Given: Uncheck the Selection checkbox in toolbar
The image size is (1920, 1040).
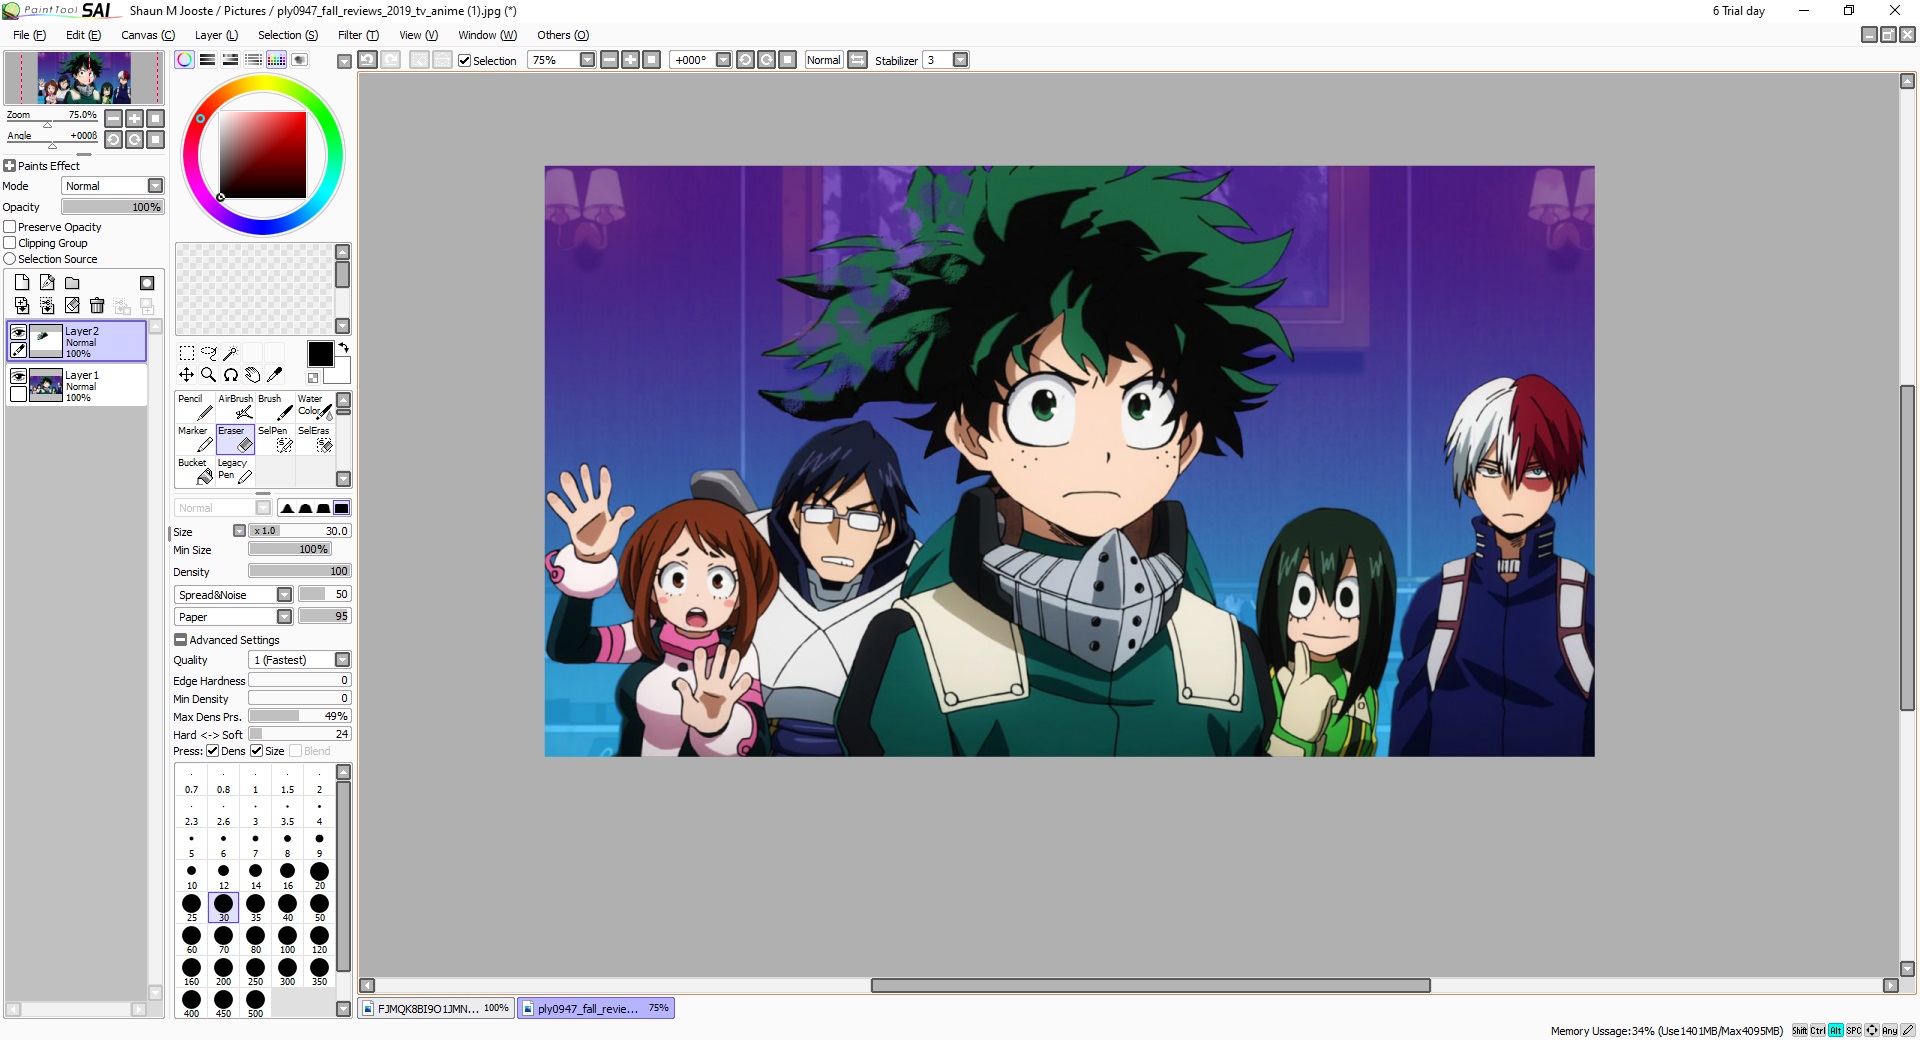Looking at the screenshot, I should click(465, 60).
